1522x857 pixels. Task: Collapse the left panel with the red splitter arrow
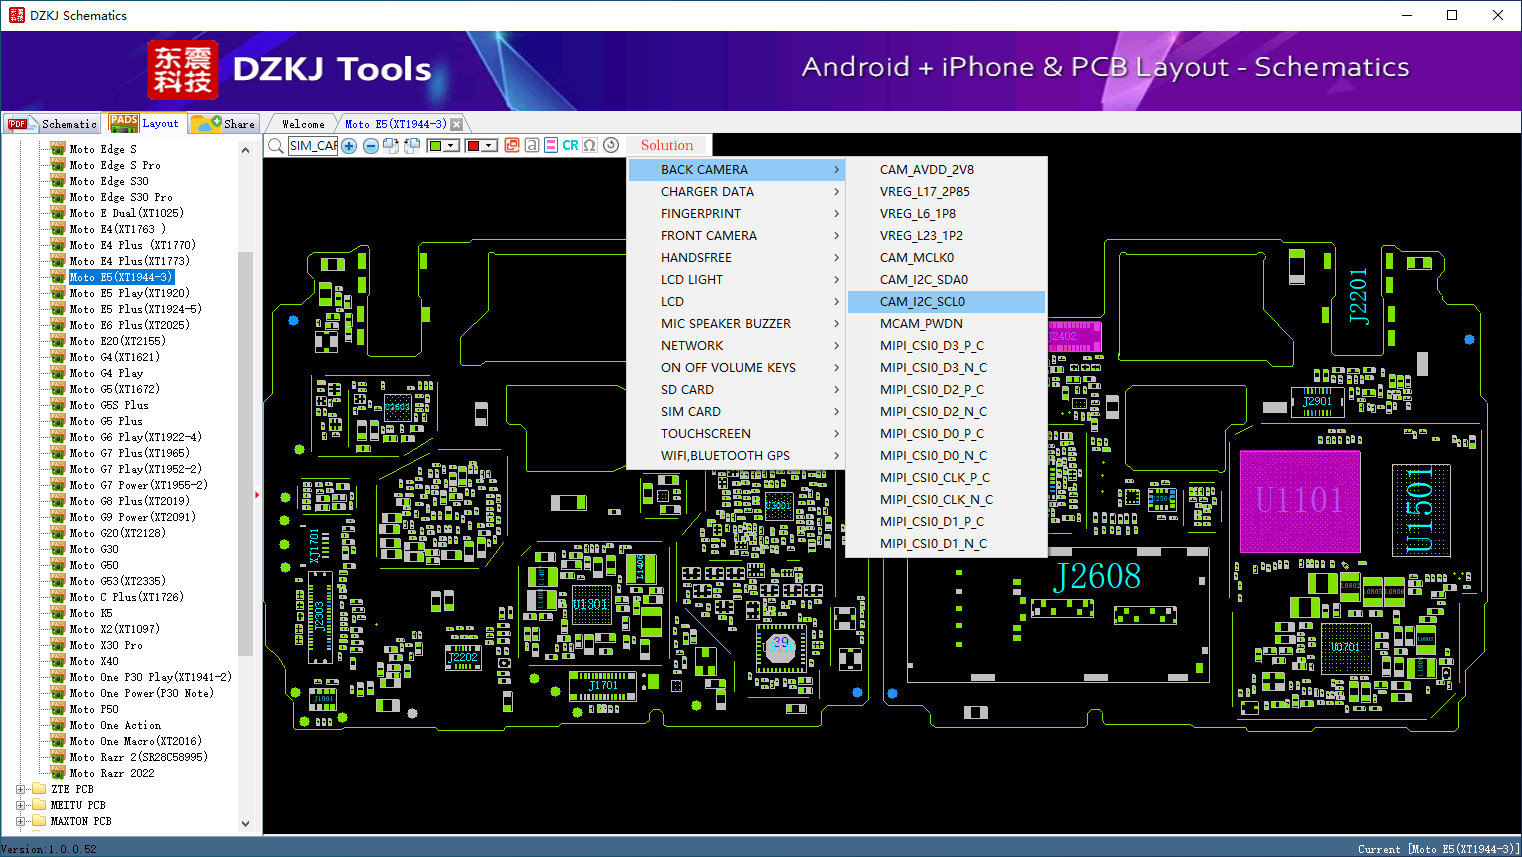point(257,494)
